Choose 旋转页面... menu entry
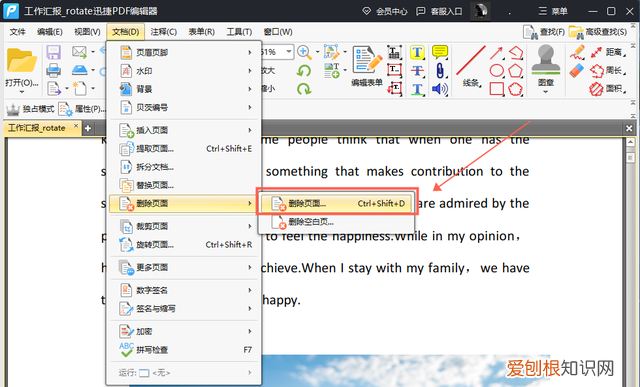This screenshot has height=387, width=640. [x=185, y=245]
